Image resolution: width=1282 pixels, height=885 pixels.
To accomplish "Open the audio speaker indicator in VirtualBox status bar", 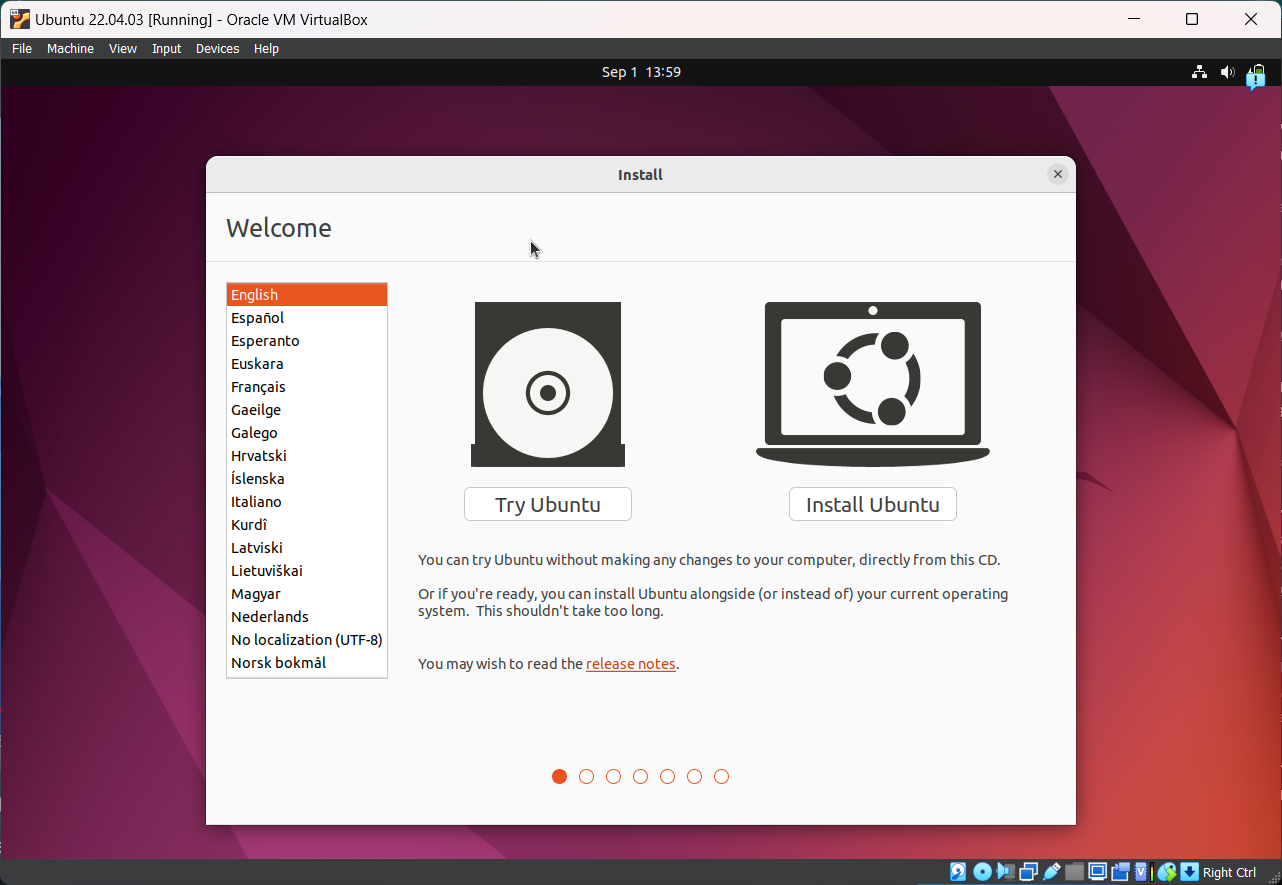I will (1005, 872).
